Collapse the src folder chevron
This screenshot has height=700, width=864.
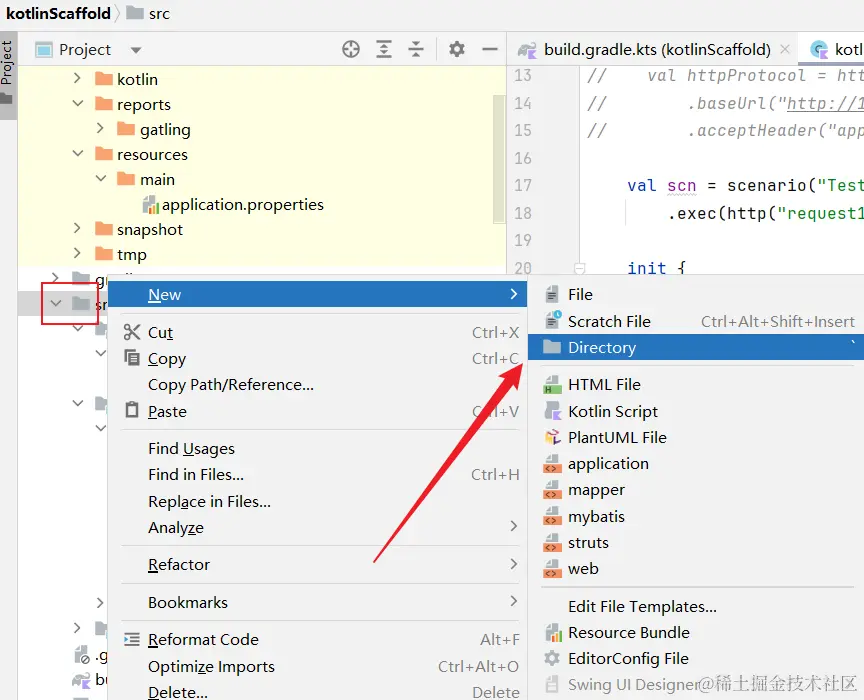point(56,303)
